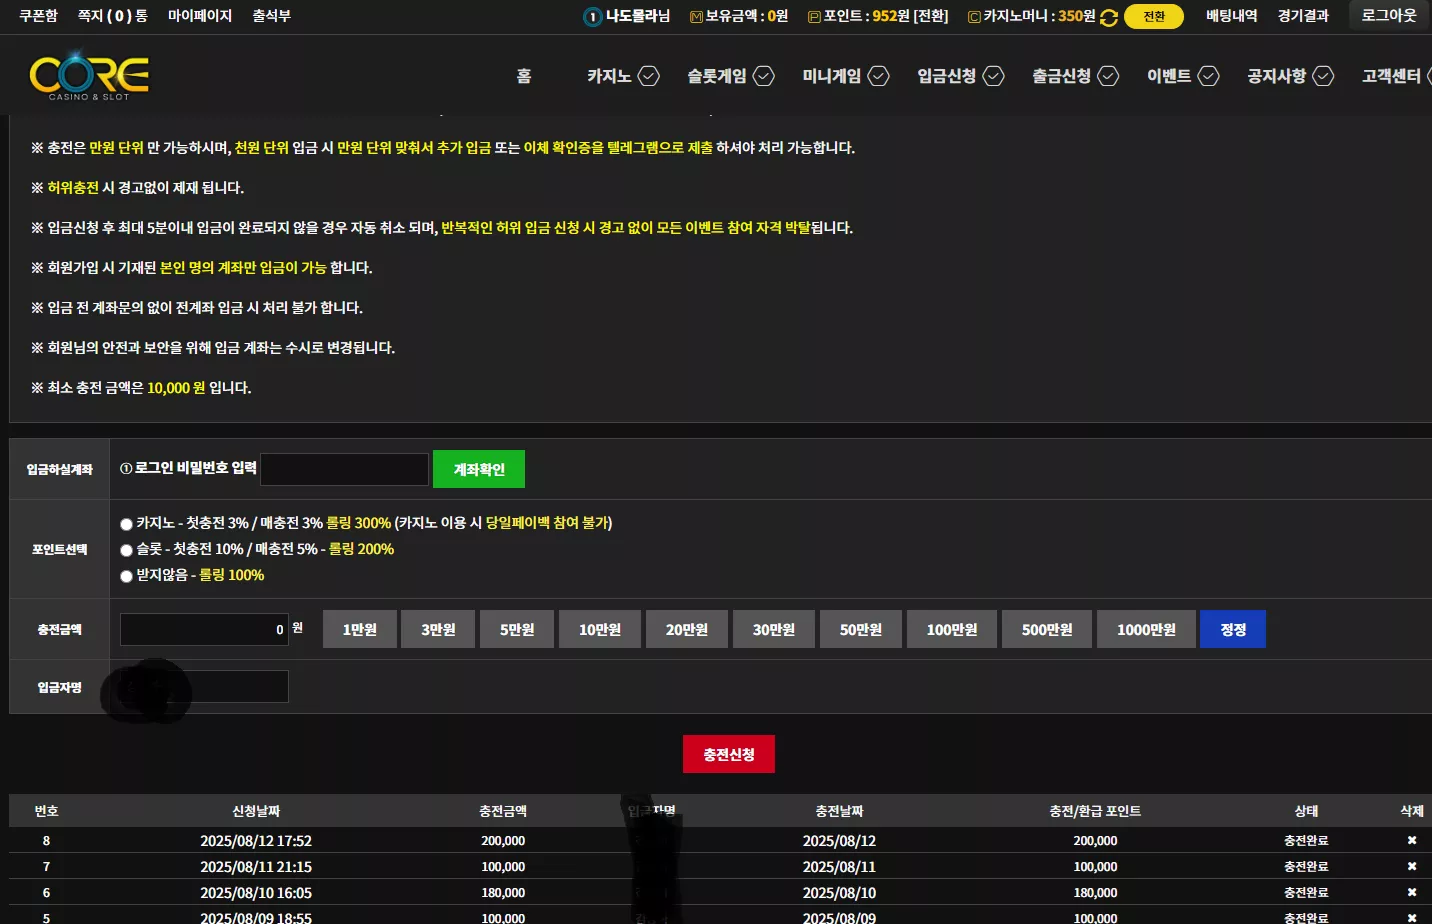The height and width of the screenshot is (924, 1432).
Task: Delete row 7 with its X icon
Action: click(x=1412, y=867)
